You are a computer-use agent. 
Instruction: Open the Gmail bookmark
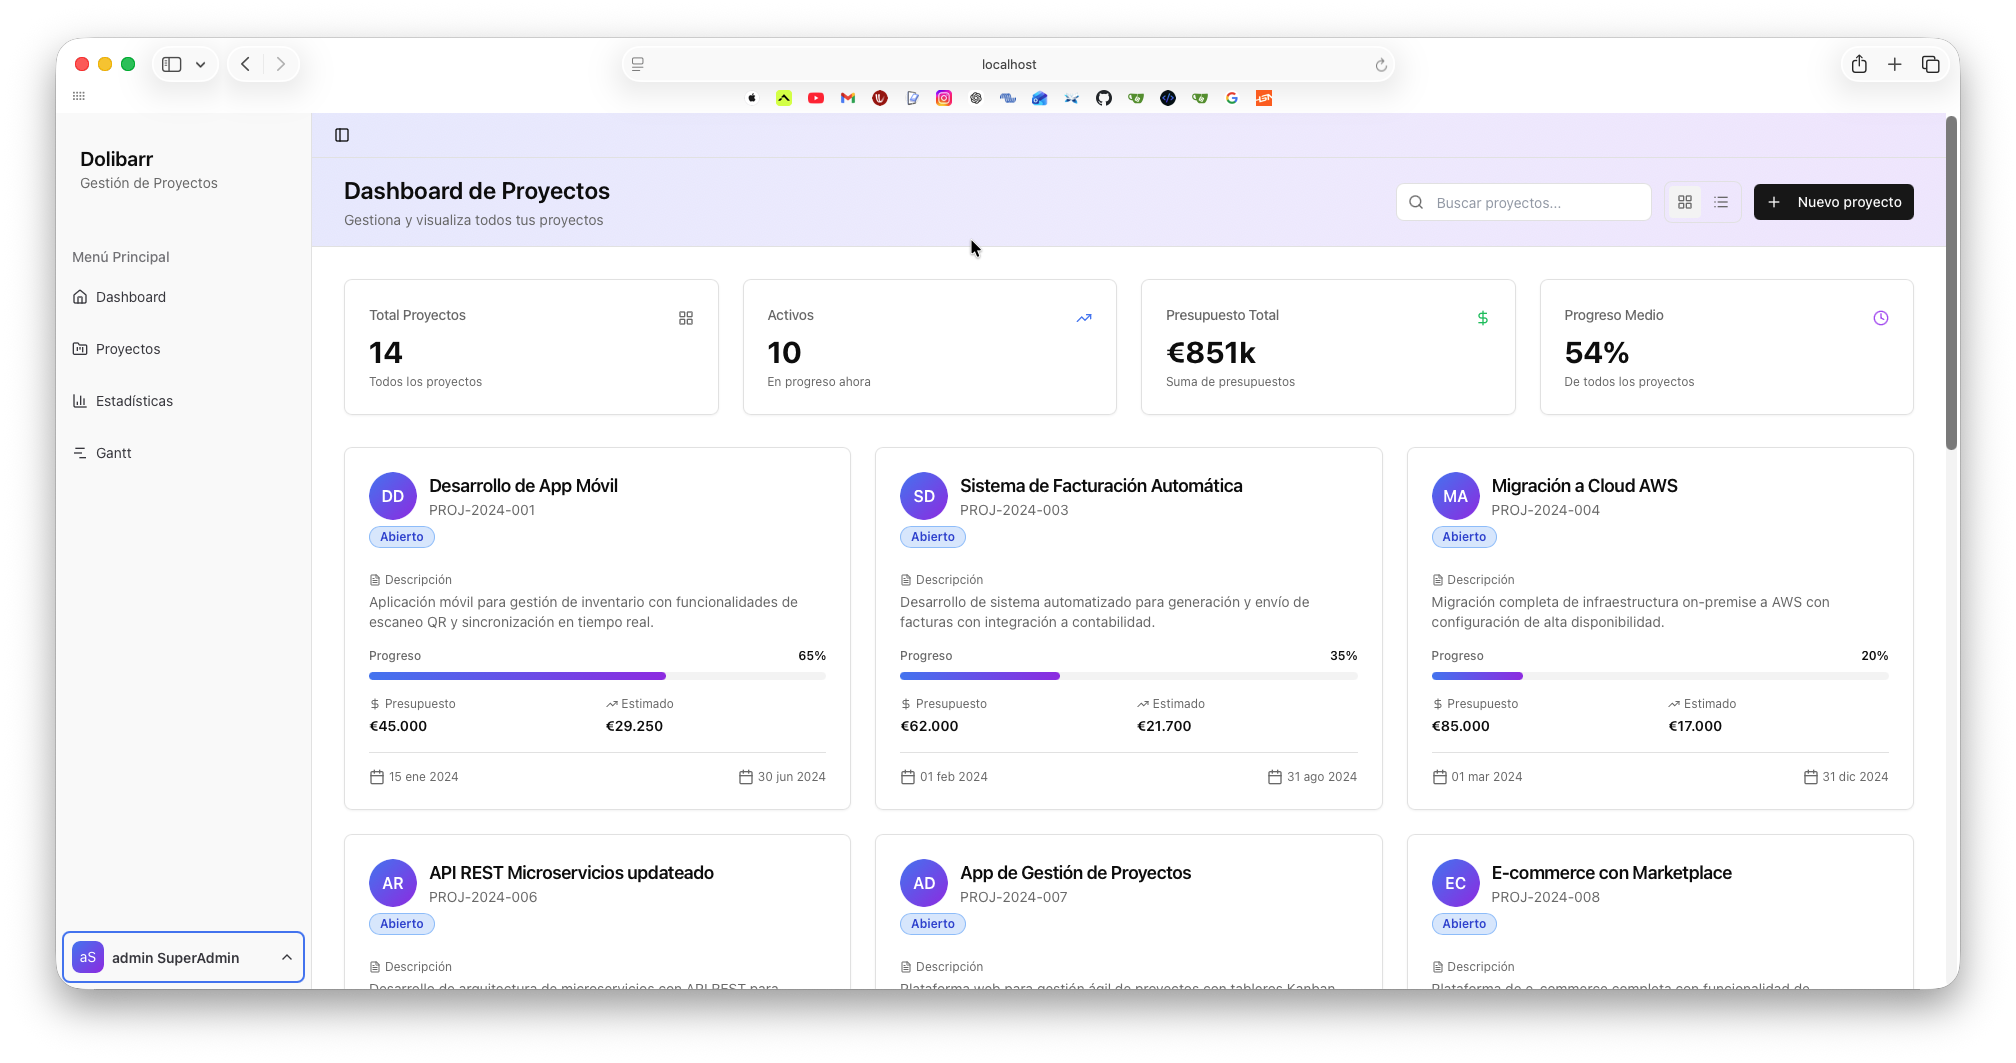(848, 98)
